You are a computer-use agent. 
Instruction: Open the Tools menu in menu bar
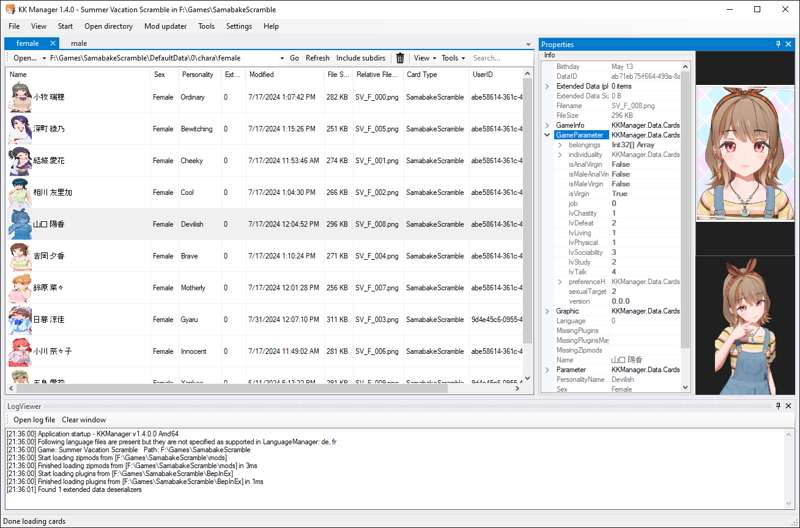(x=207, y=26)
